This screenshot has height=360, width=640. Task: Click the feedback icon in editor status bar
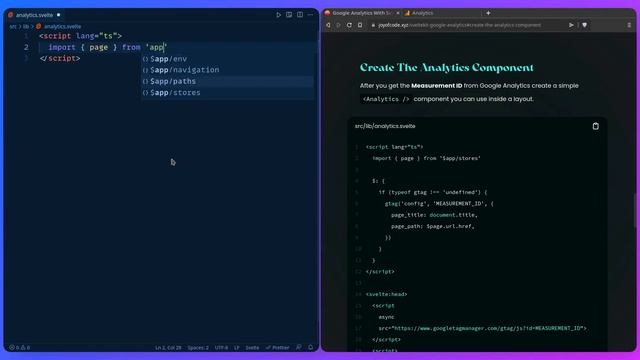tap(299, 347)
